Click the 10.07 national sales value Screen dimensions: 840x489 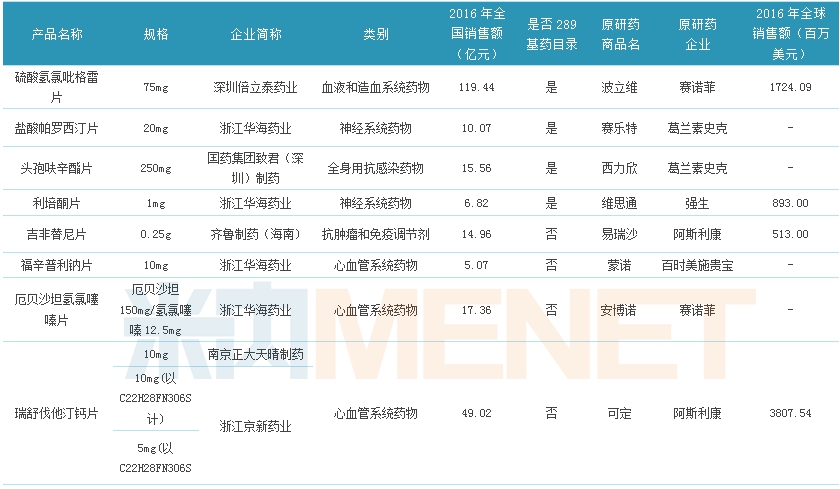point(477,129)
